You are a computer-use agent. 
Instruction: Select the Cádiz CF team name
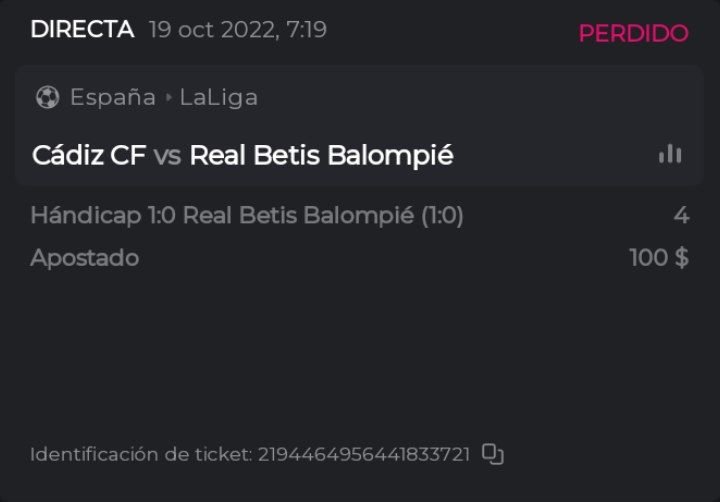point(89,156)
